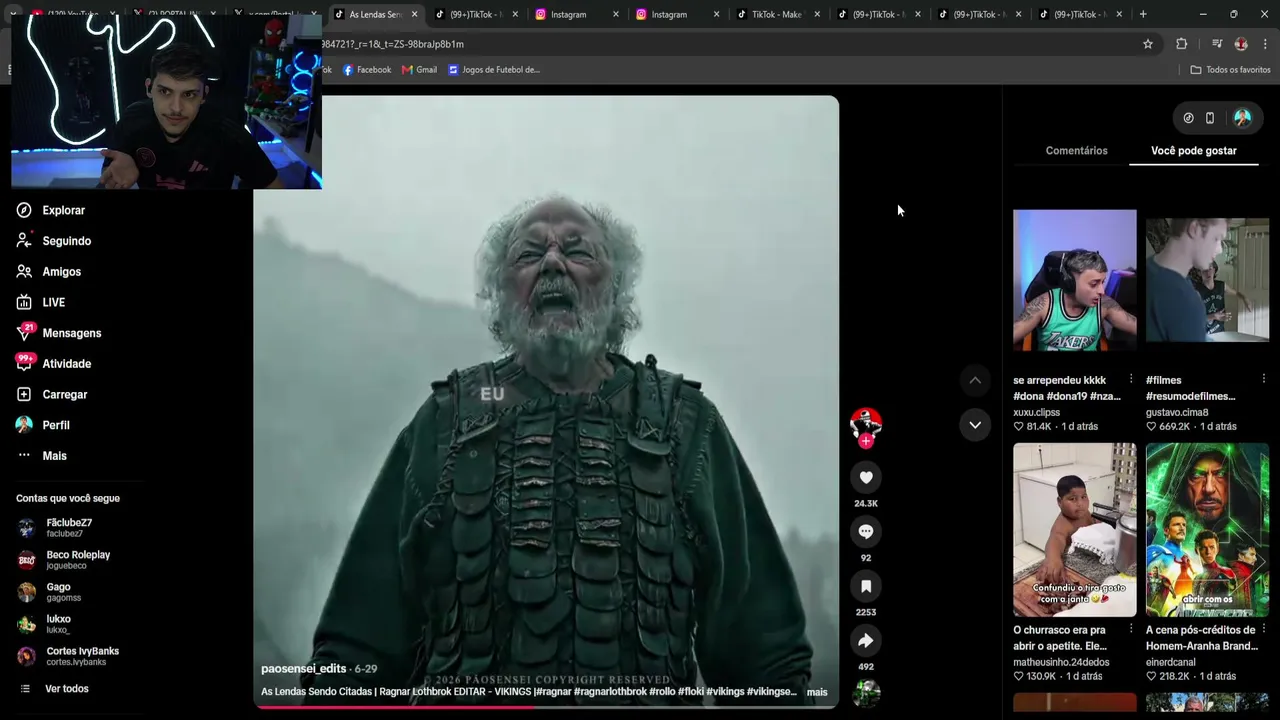Image resolution: width=1280 pixels, height=720 pixels.
Task: Seek using the video progress bar
Action: [546, 707]
